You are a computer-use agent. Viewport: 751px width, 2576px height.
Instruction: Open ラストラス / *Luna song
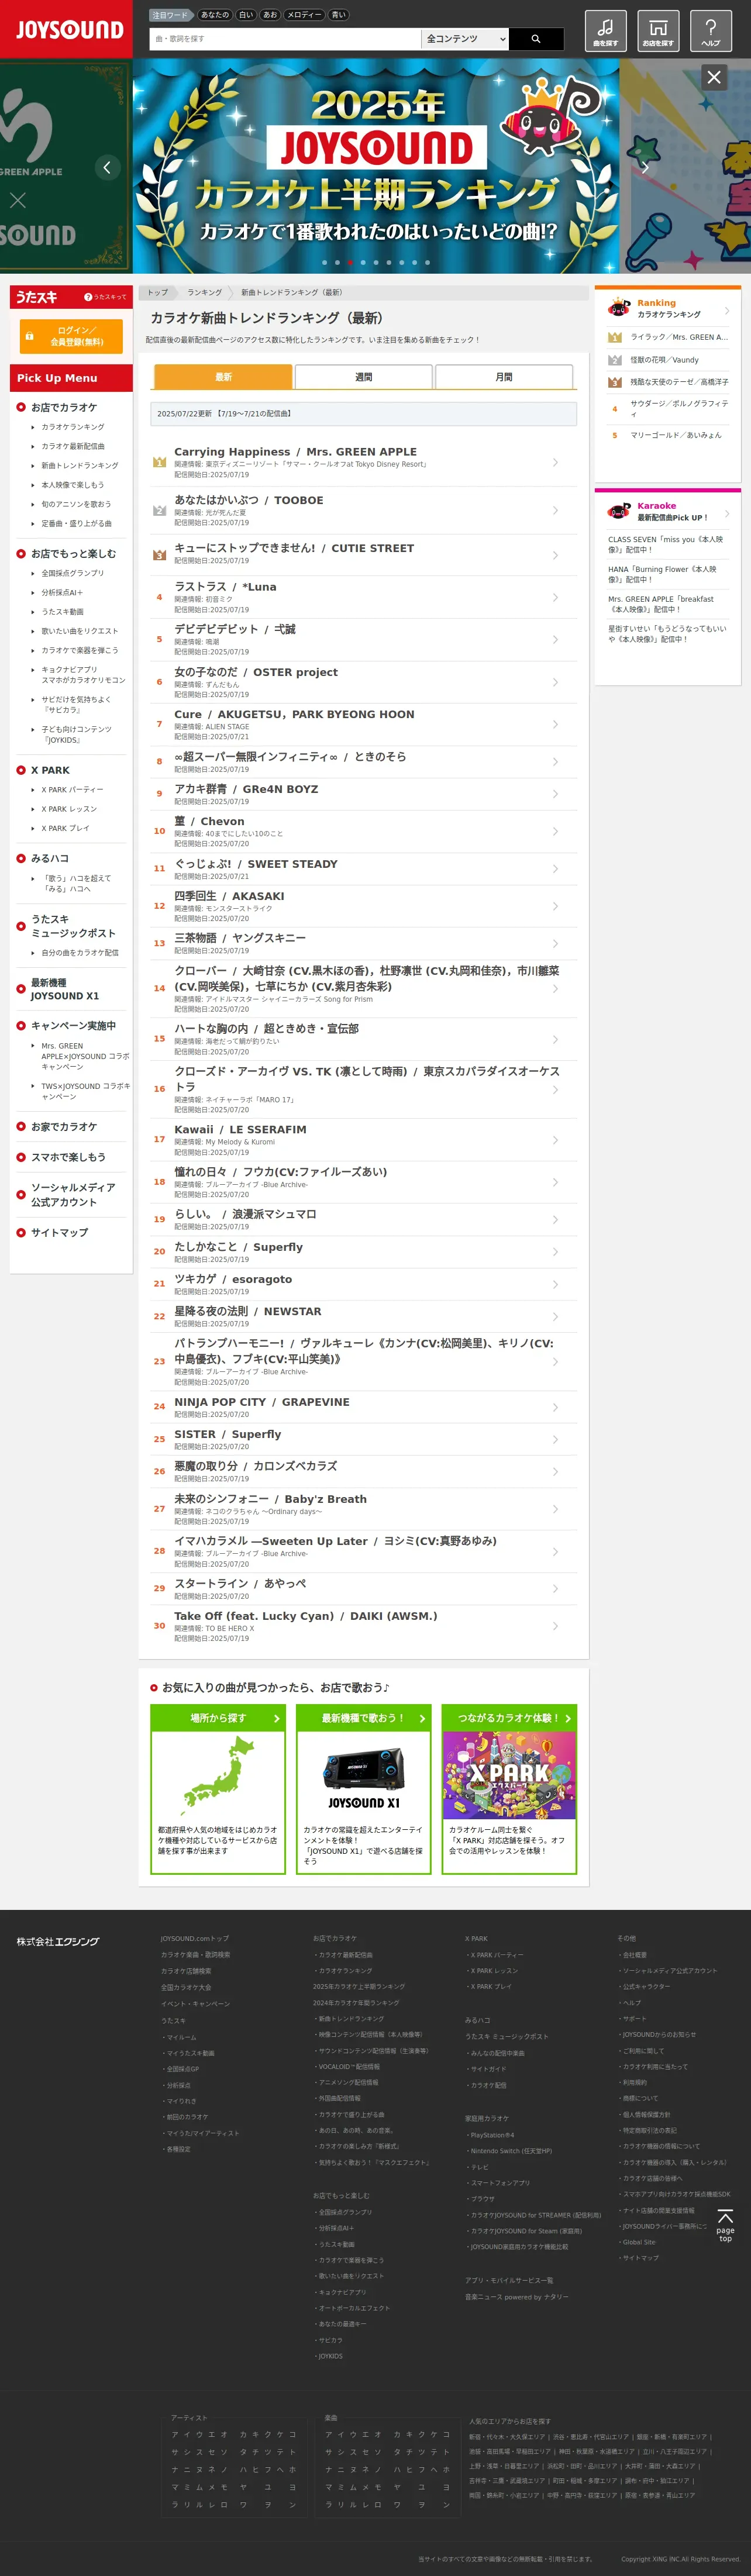[x=225, y=587]
